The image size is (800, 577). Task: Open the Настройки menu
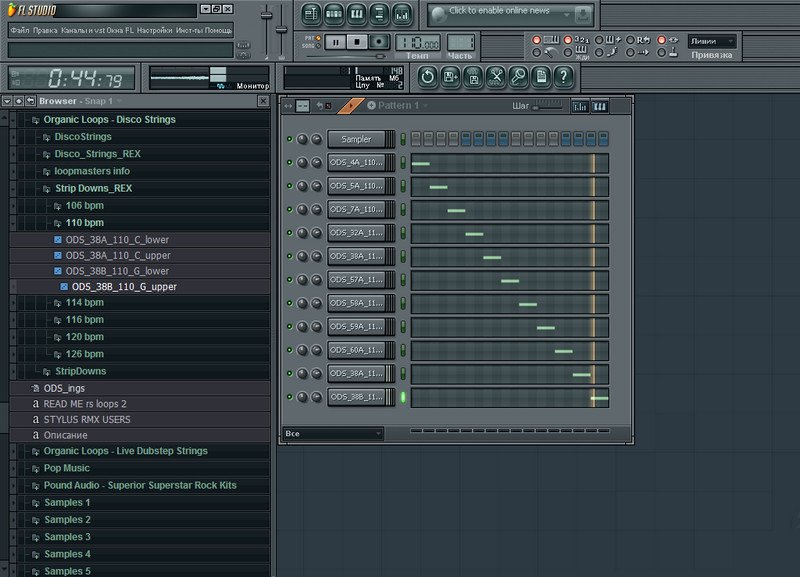154,30
